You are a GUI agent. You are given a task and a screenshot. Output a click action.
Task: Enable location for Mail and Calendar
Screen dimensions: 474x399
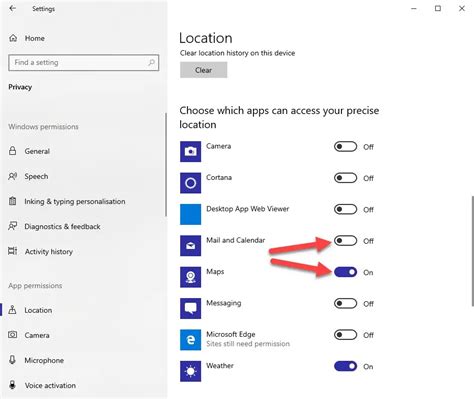[x=345, y=241]
